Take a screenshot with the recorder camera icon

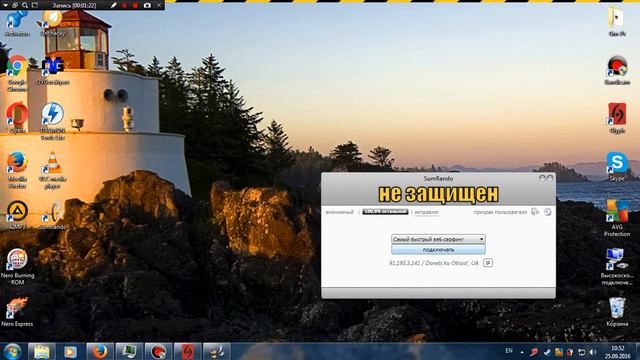147,5
